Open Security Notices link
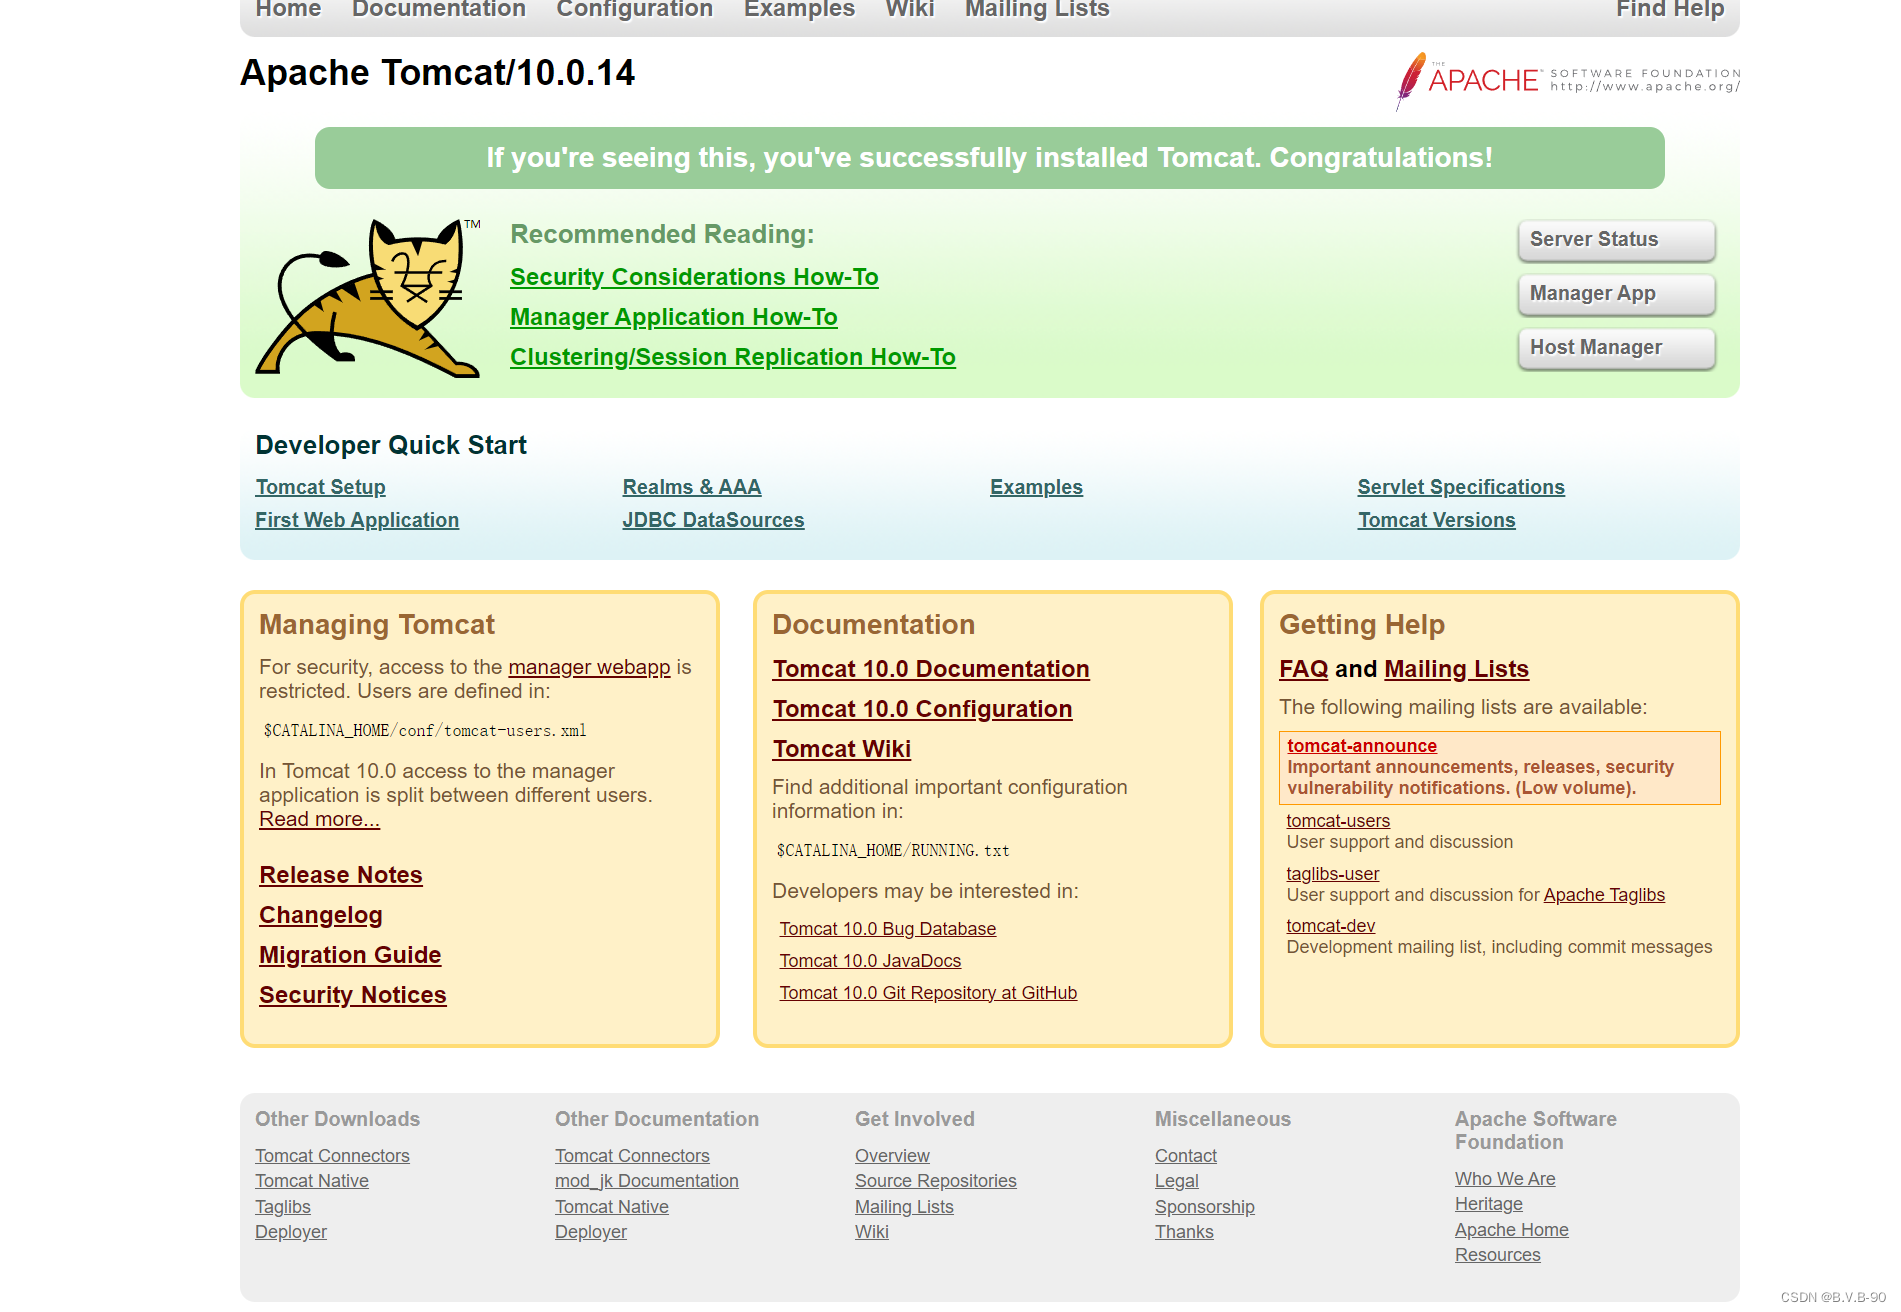The image size is (1901, 1312). pyautogui.click(x=353, y=995)
